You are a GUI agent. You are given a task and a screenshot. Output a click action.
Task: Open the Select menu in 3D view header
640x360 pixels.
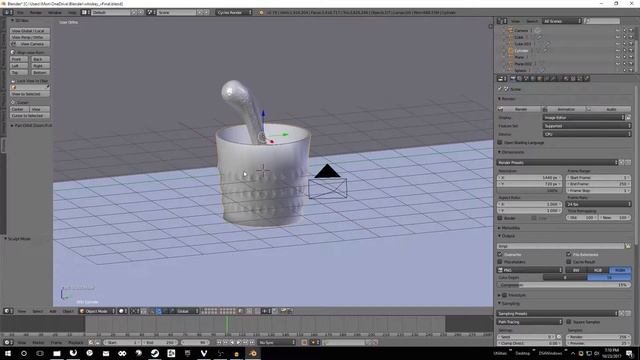38,311
